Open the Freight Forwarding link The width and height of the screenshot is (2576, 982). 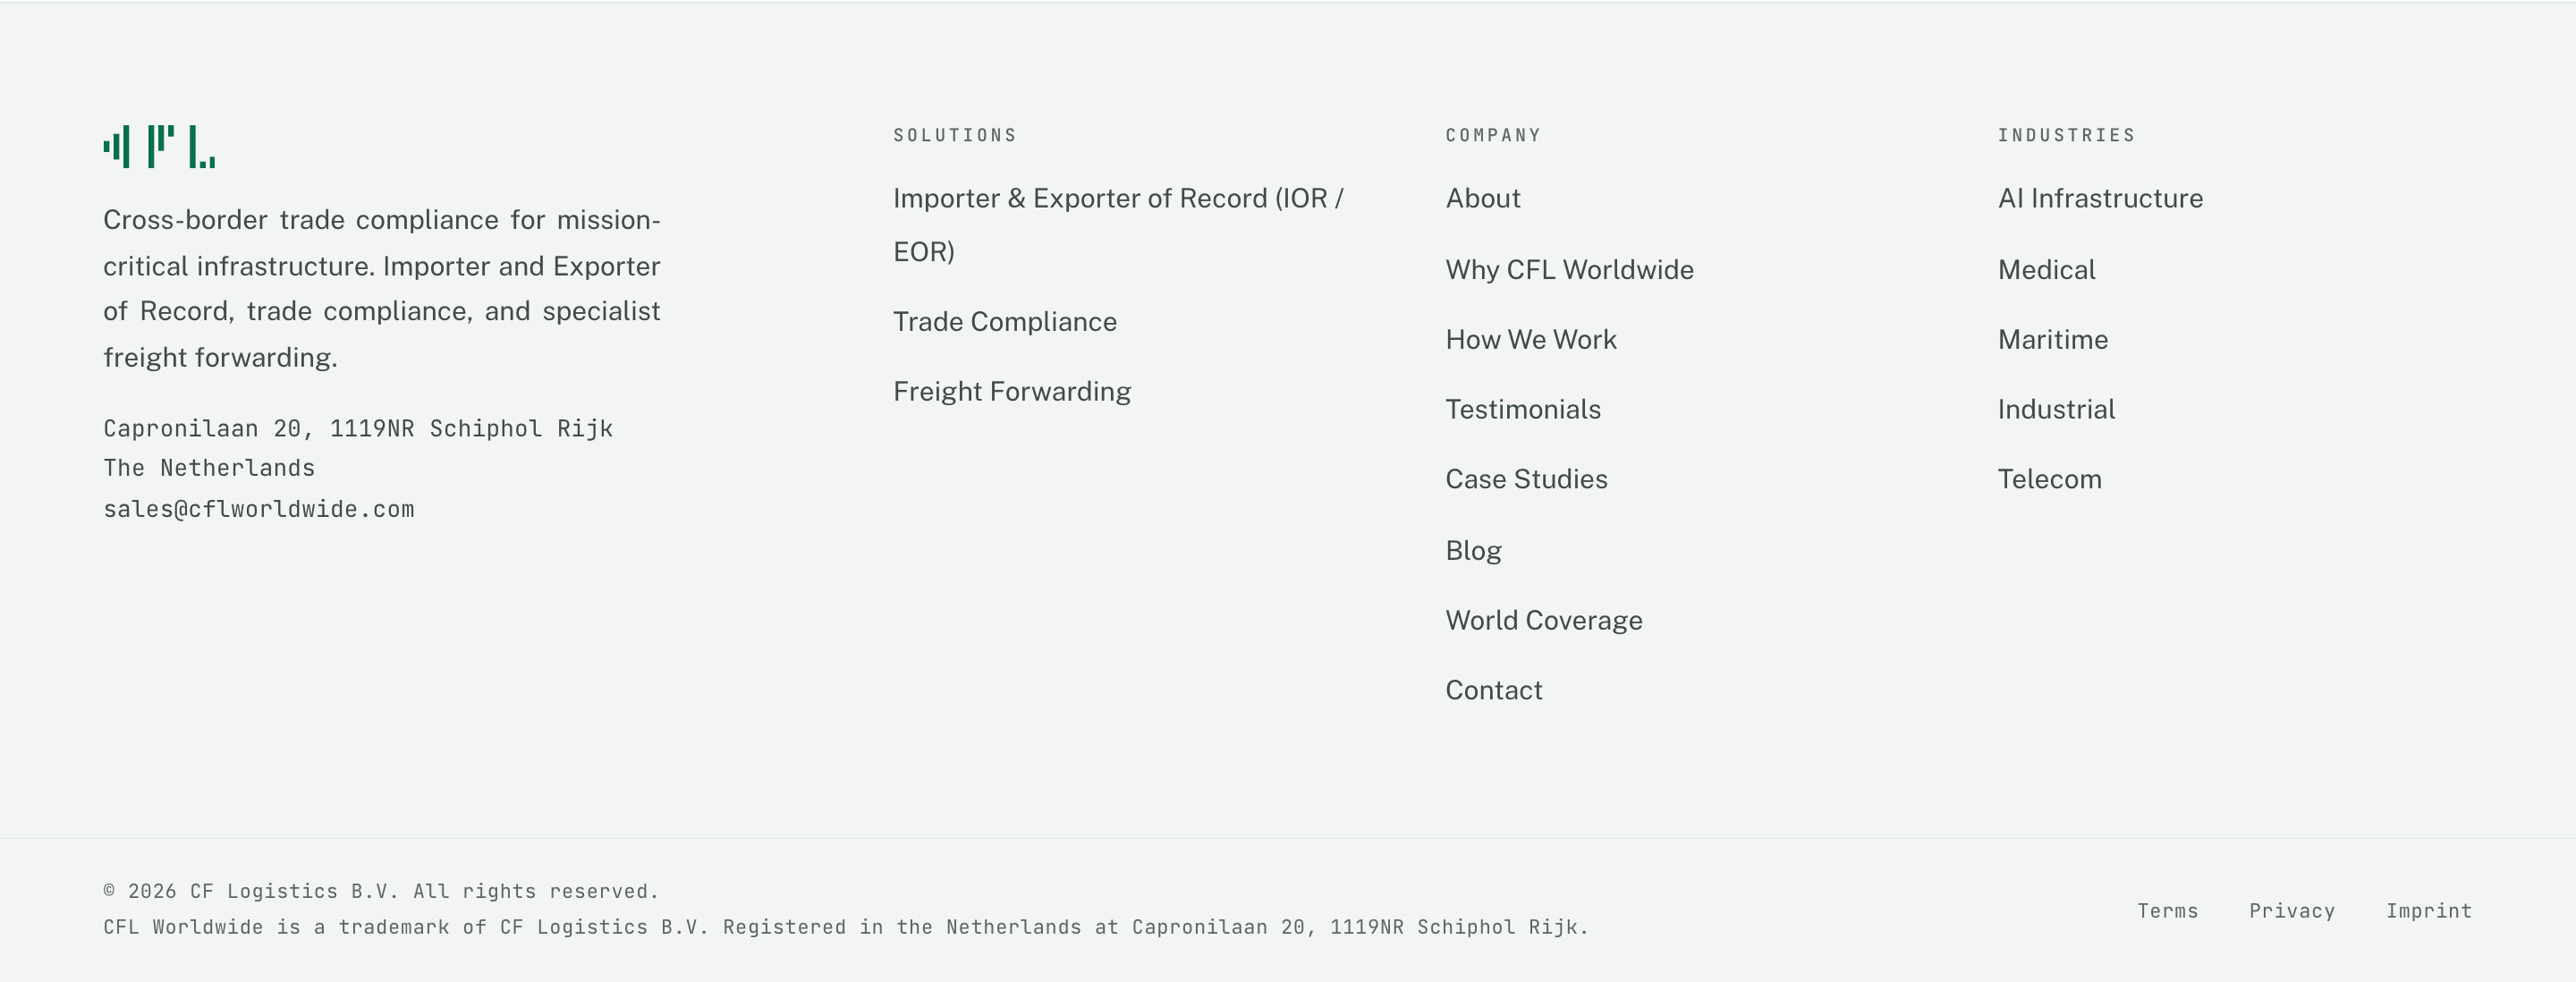point(1012,392)
